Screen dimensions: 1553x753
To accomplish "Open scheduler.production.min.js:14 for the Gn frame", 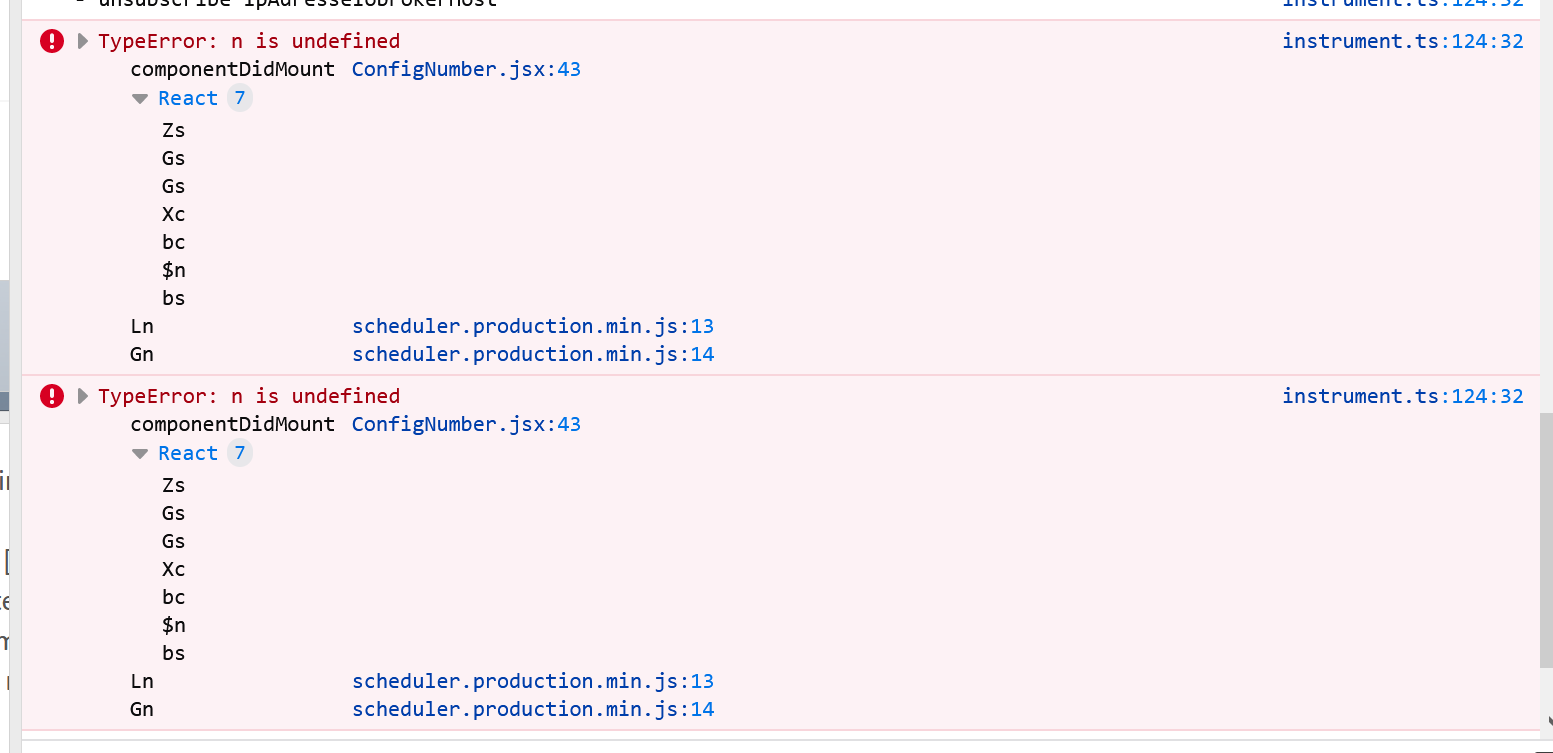I will click(532, 353).
